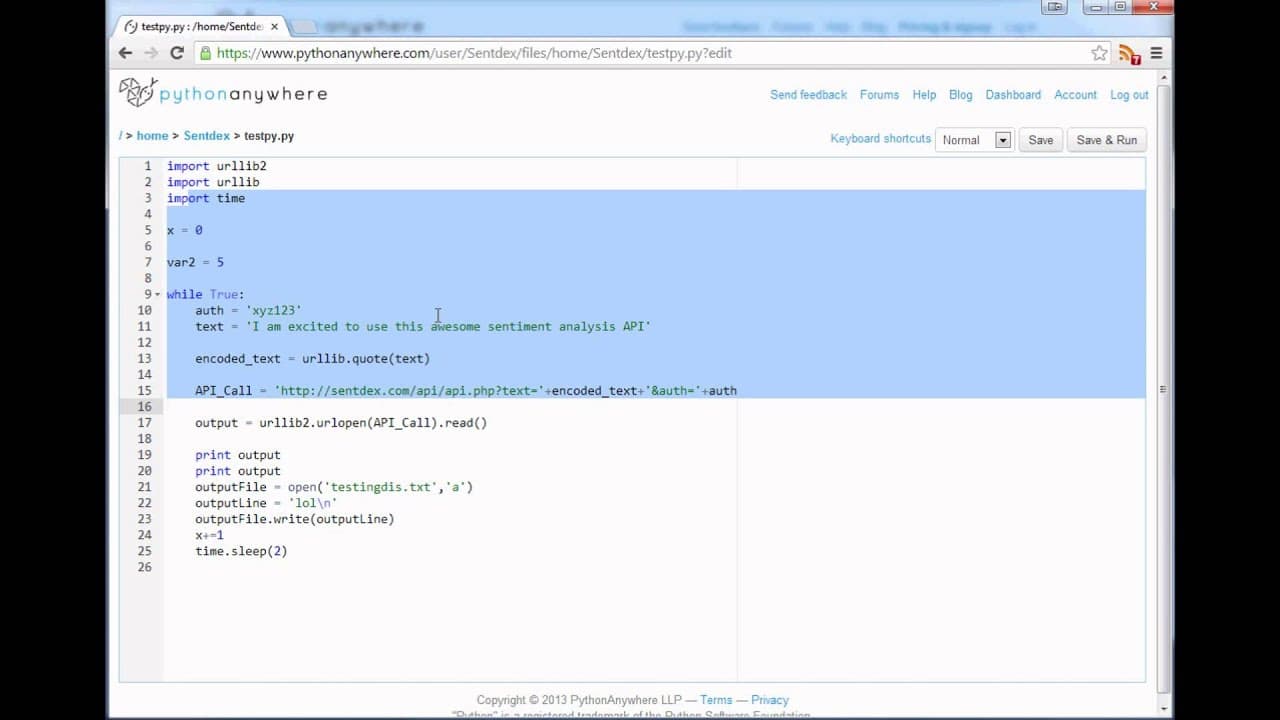Click outputFile.write(outputLine) on line 23
The height and width of the screenshot is (720, 1280).
[x=295, y=518]
